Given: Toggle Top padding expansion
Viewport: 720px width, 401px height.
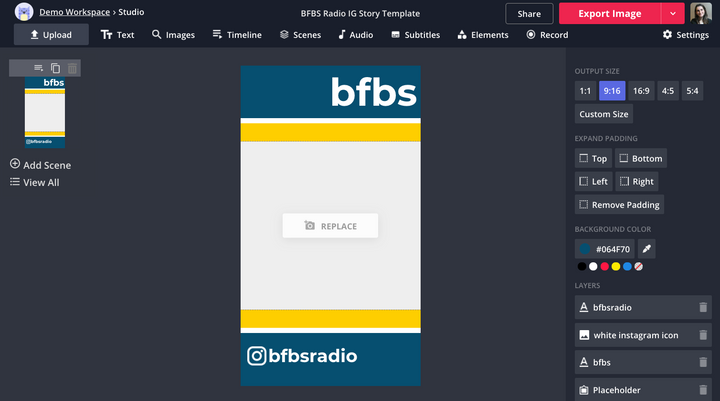Looking at the screenshot, I should pyautogui.click(x=593, y=158).
